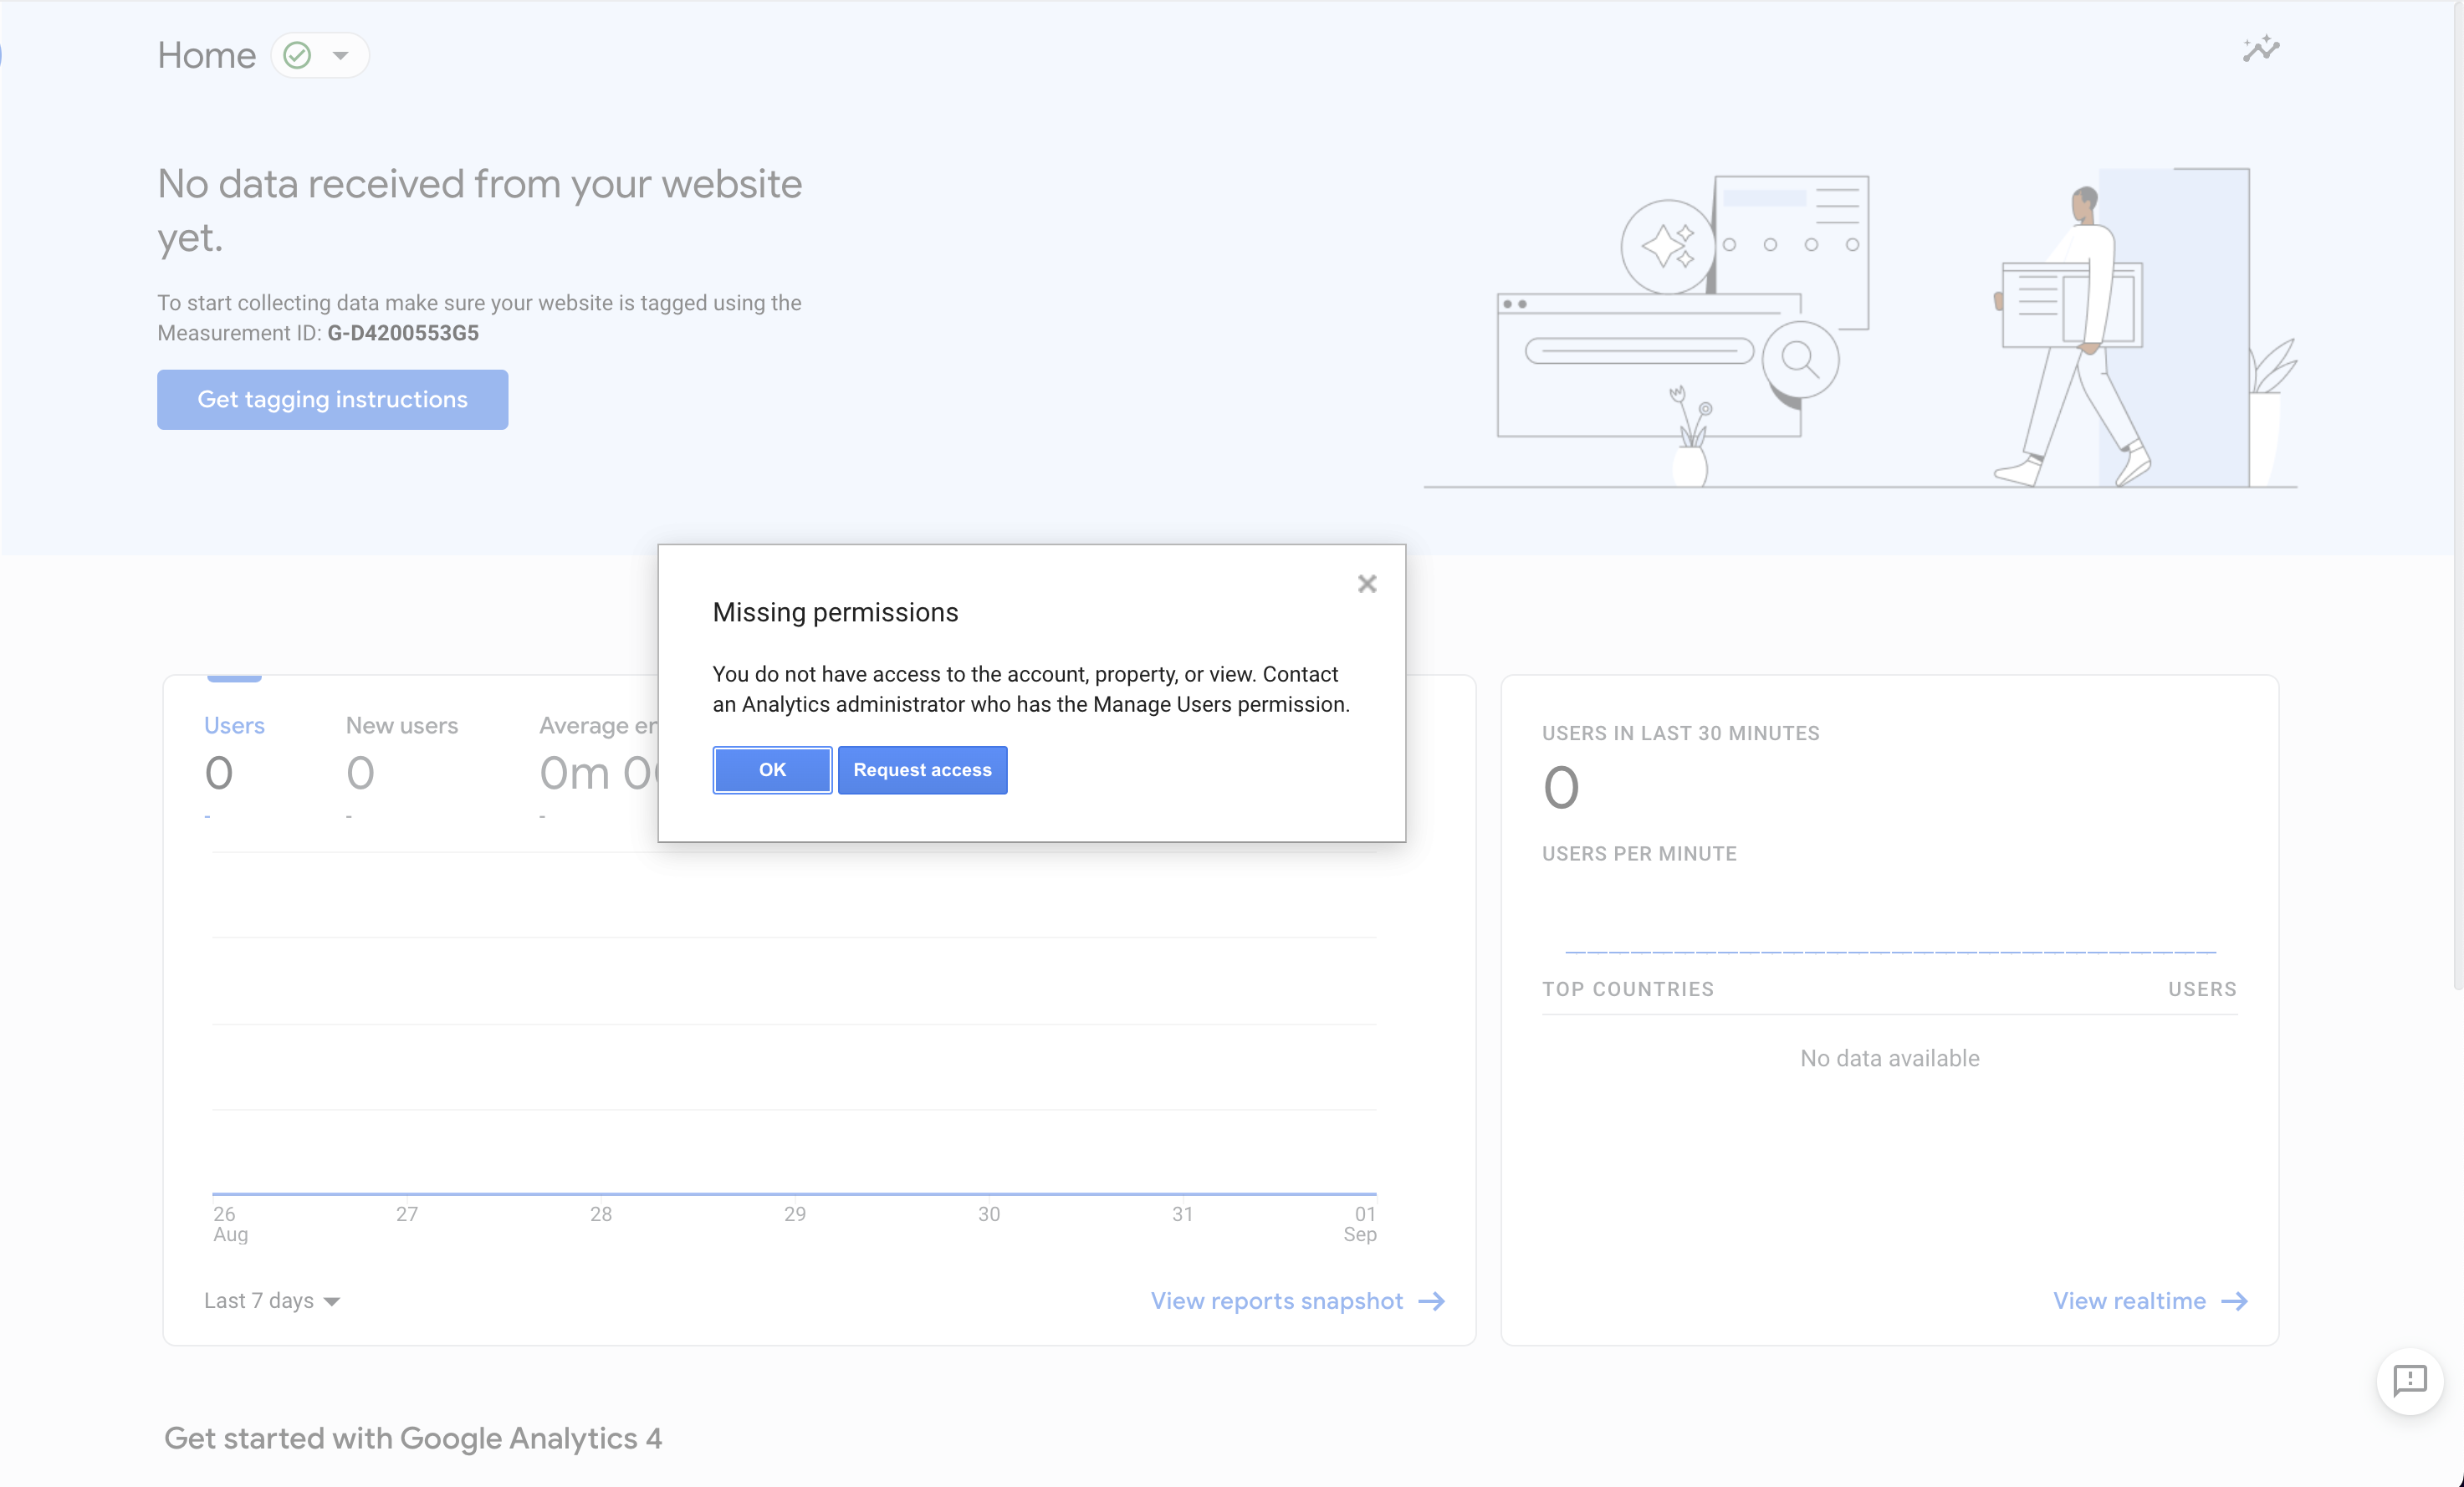Select the Users metric tab
This screenshot has width=2464, height=1487.
pyautogui.click(x=234, y=725)
